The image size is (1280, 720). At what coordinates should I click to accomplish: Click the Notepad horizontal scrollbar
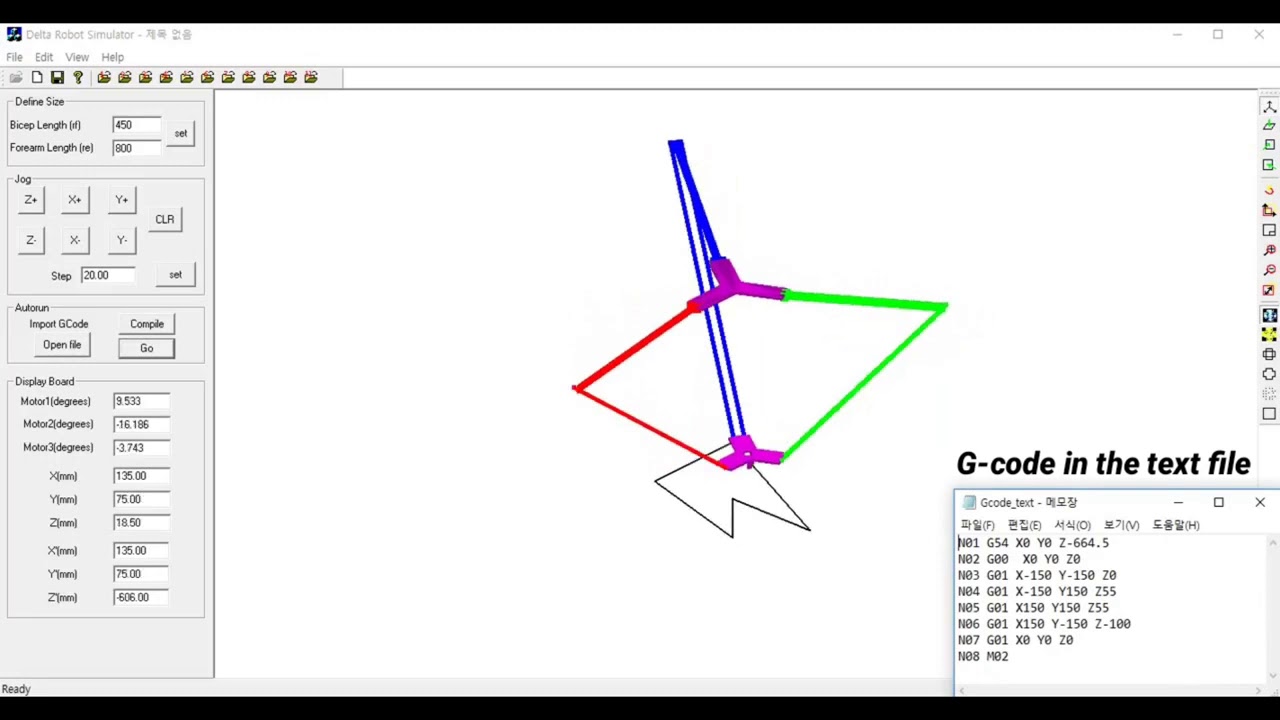click(x=1110, y=690)
